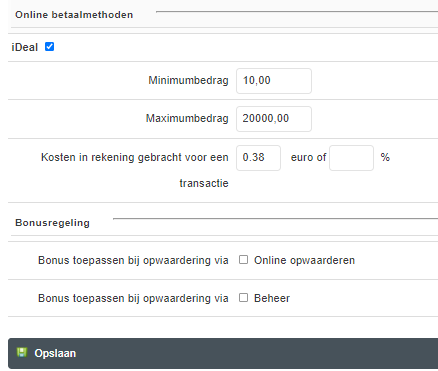Click the Online opwaarderen label text
Image resolution: width=438 pixels, height=371 pixels.
[x=304, y=260]
